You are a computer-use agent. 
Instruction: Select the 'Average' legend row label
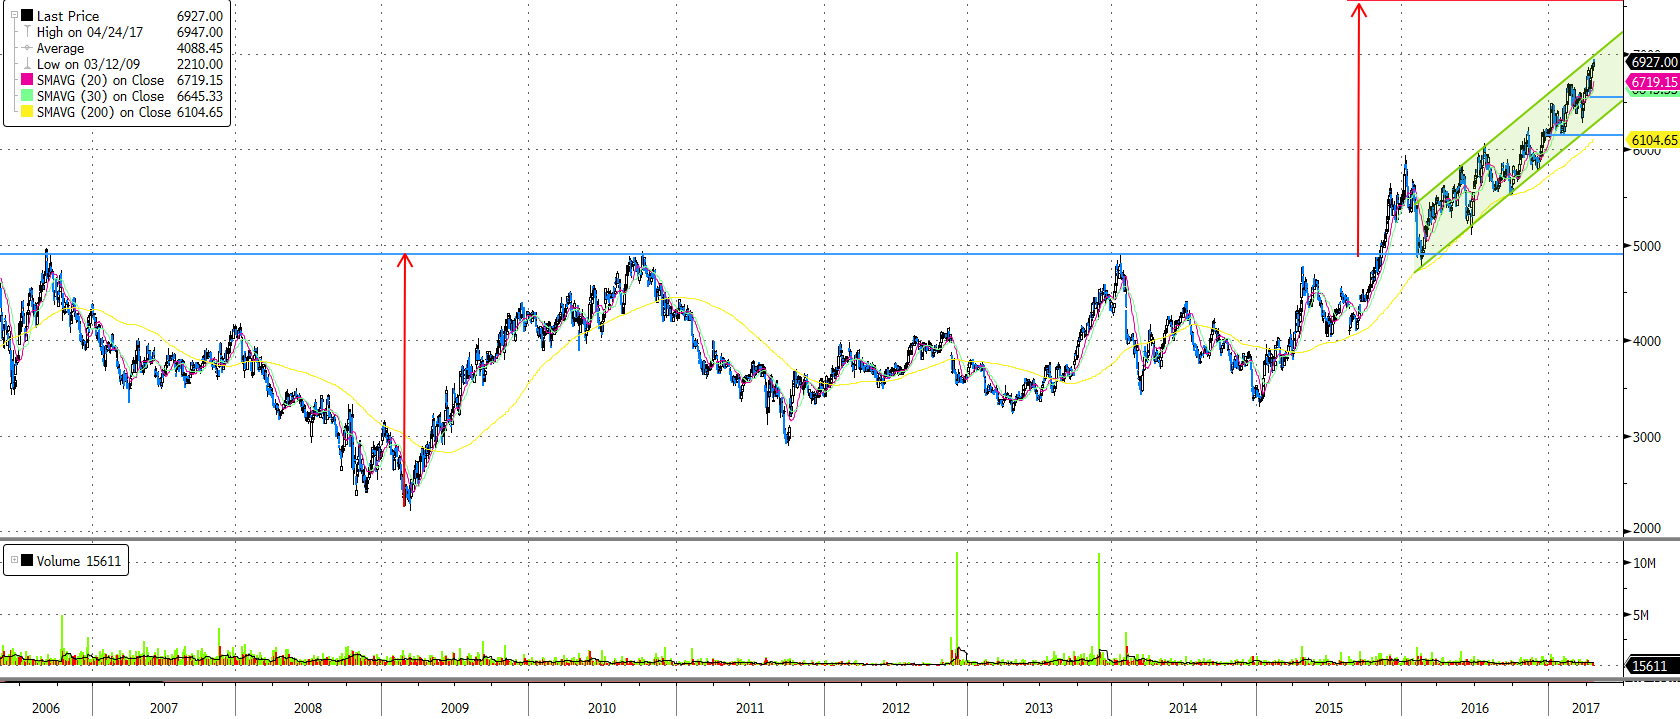point(60,48)
